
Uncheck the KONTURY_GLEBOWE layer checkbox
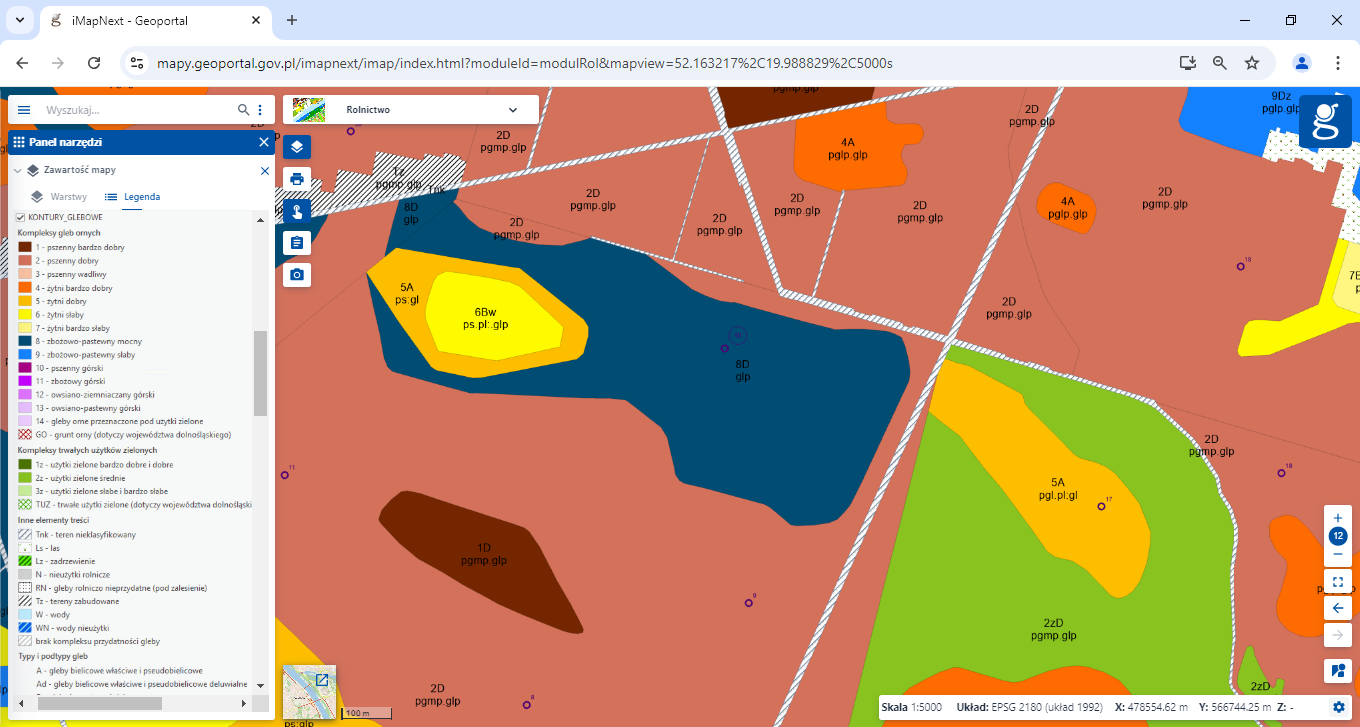coord(20,217)
